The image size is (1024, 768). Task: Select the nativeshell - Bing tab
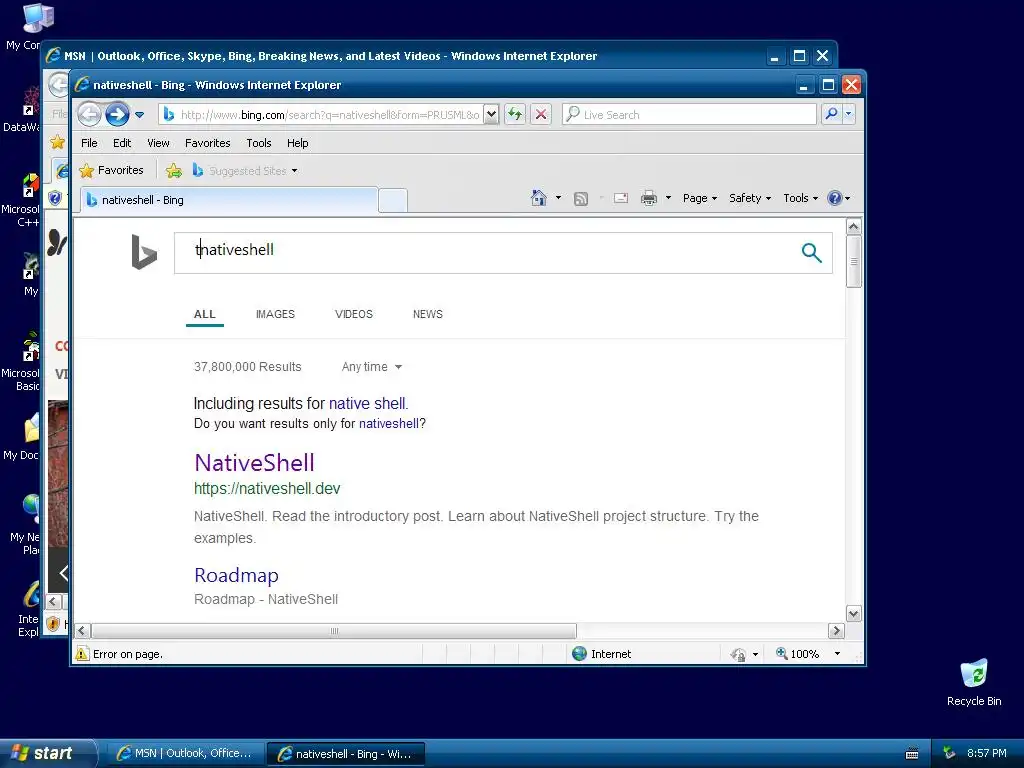(229, 200)
